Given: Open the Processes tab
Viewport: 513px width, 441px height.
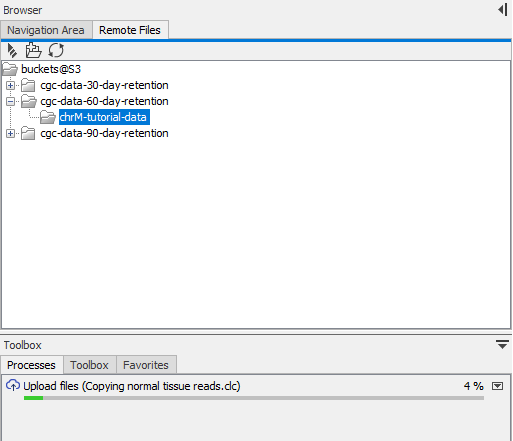Looking at the screenshot, I should pos(31,365).
